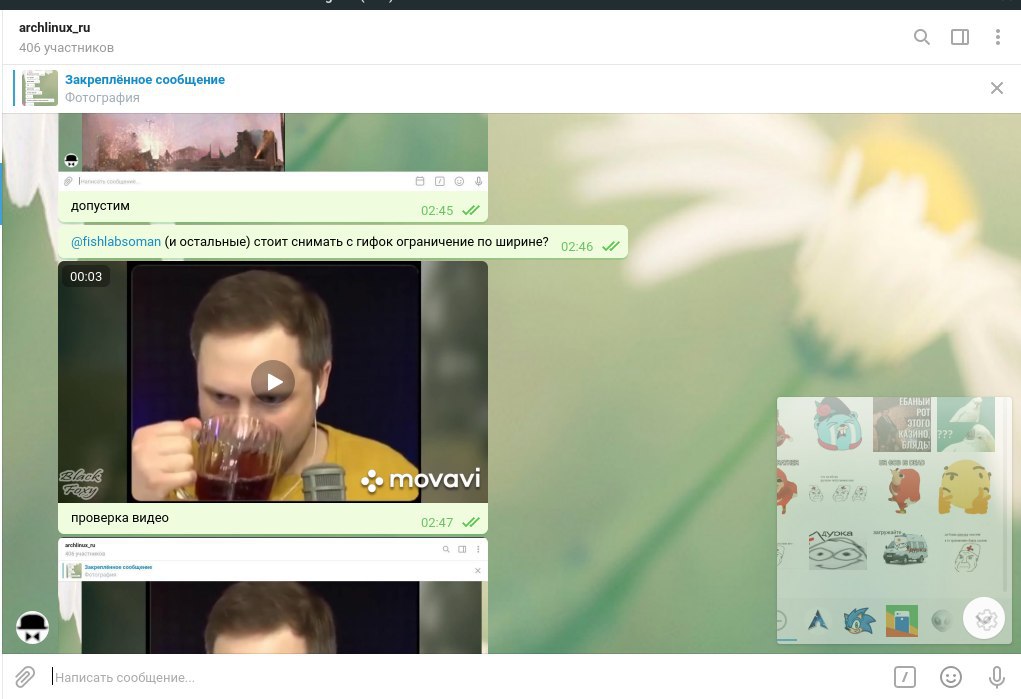Screen dimensions: 1021x699
Task: Switch to the gray alien sticker set
Action: coord(941,621)
